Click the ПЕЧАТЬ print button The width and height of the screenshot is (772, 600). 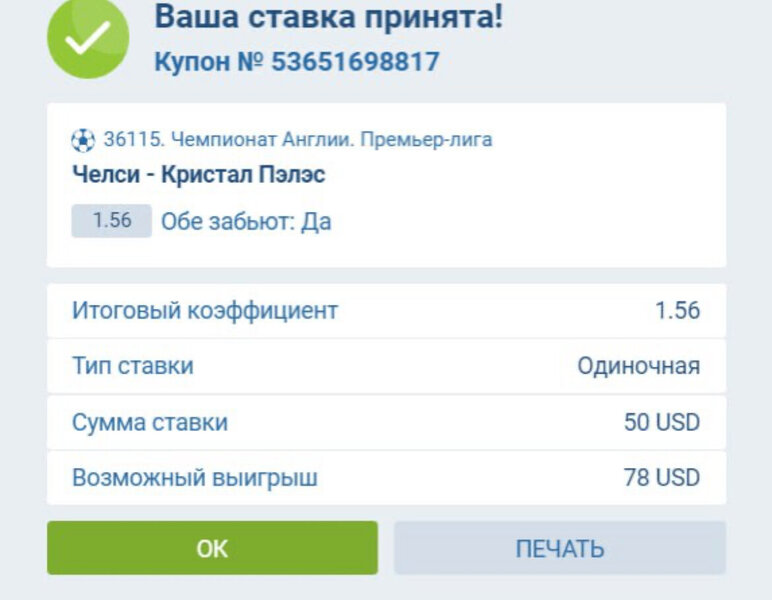559,548
